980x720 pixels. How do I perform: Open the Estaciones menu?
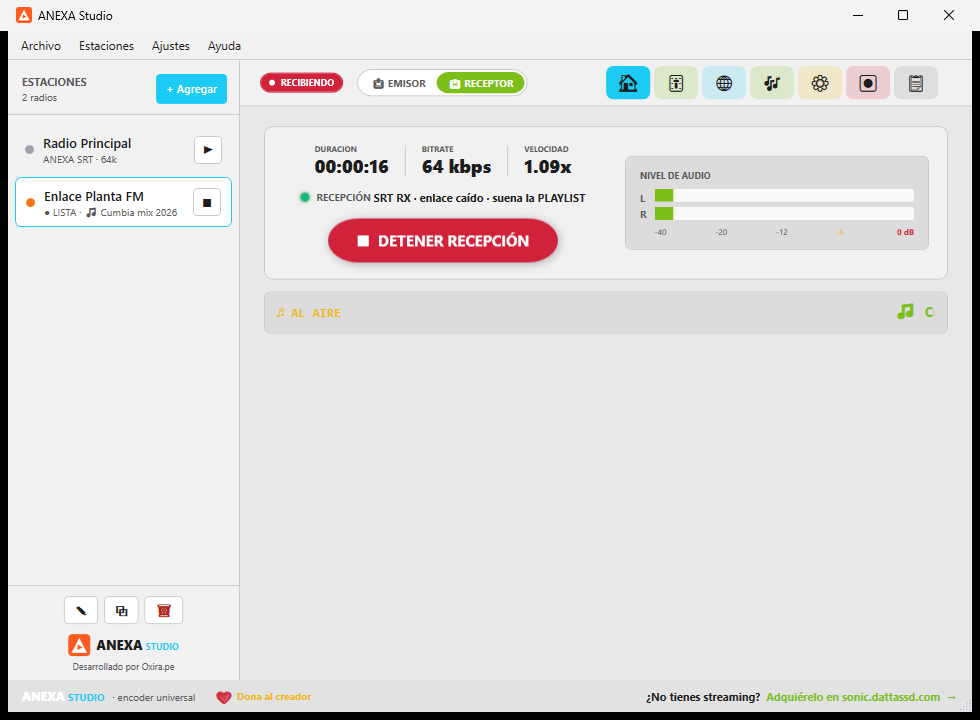[x=106, y=46]
